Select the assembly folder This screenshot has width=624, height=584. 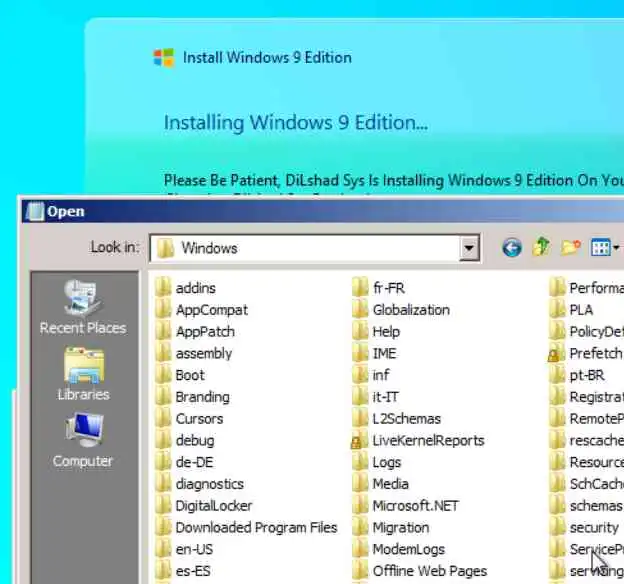coord(193,354)
